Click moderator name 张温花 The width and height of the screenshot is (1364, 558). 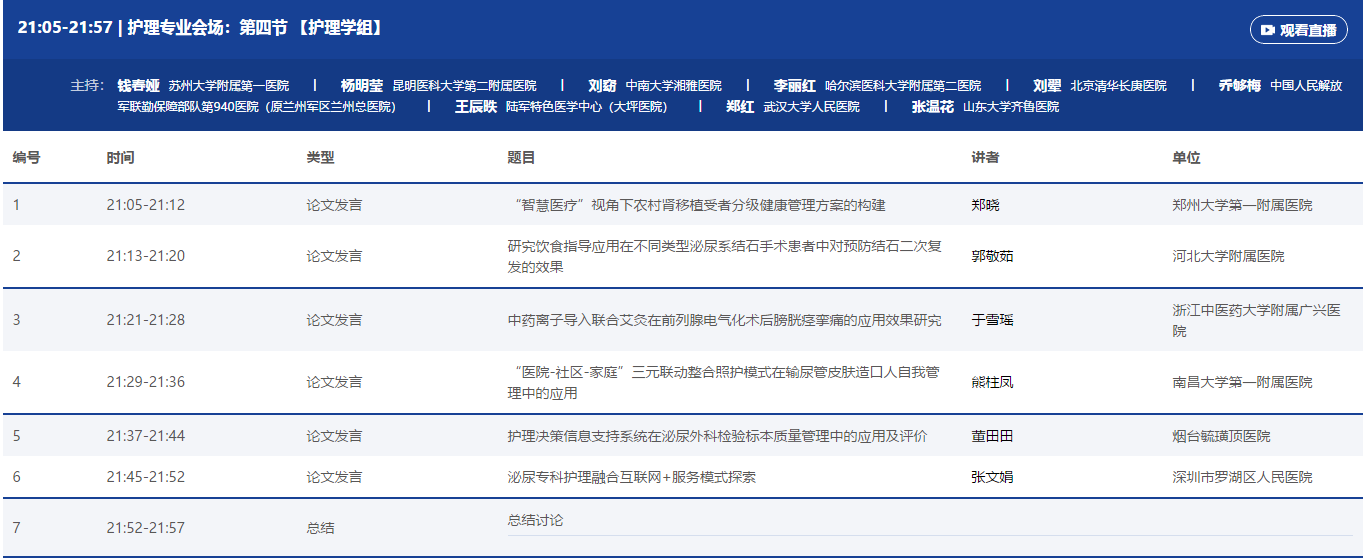click(932, 107)
